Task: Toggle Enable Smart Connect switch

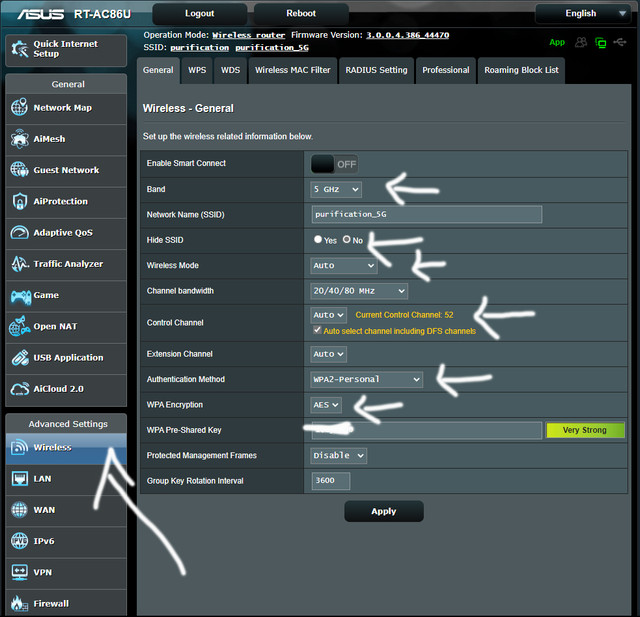Action: [x=334, y=164]
